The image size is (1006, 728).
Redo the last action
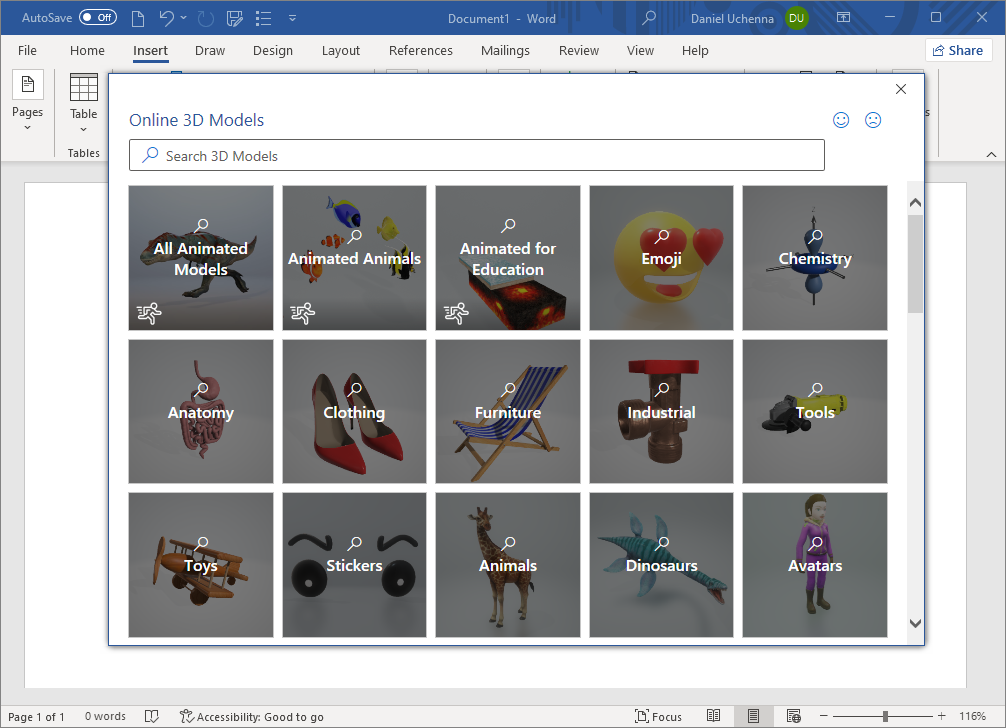pos(206,17)
